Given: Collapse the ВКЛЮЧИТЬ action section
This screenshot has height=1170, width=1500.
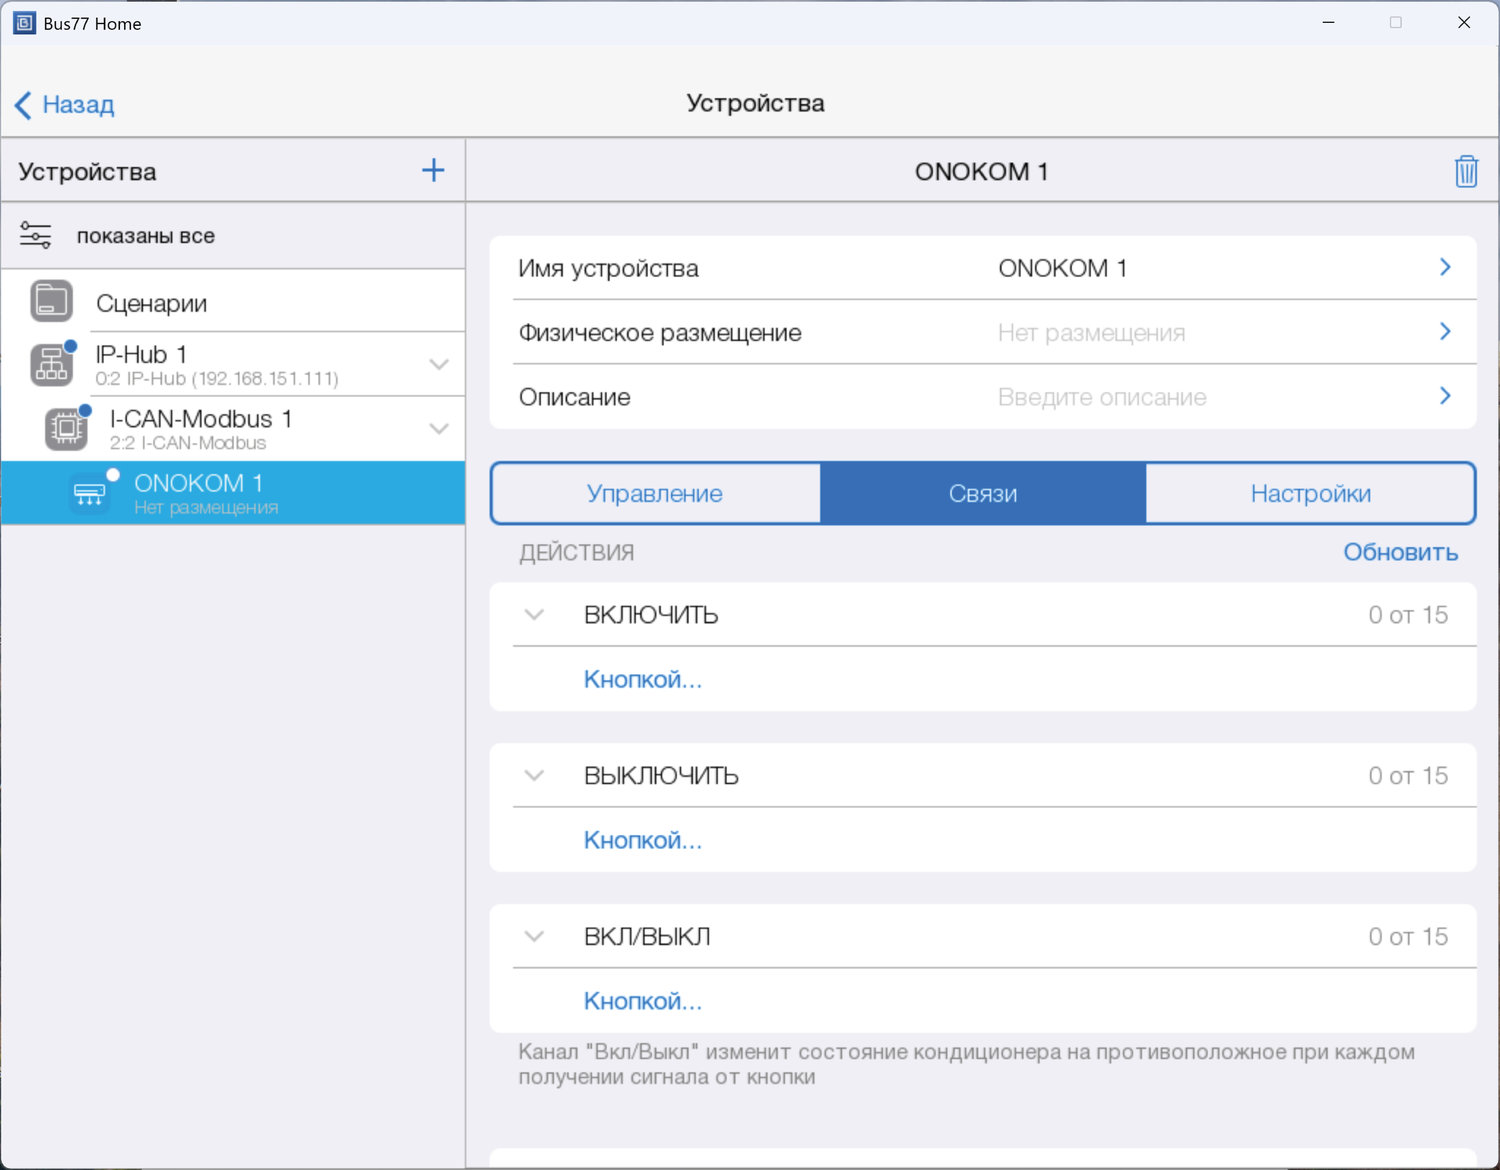Looking at the screenshot, I should 534,615.
